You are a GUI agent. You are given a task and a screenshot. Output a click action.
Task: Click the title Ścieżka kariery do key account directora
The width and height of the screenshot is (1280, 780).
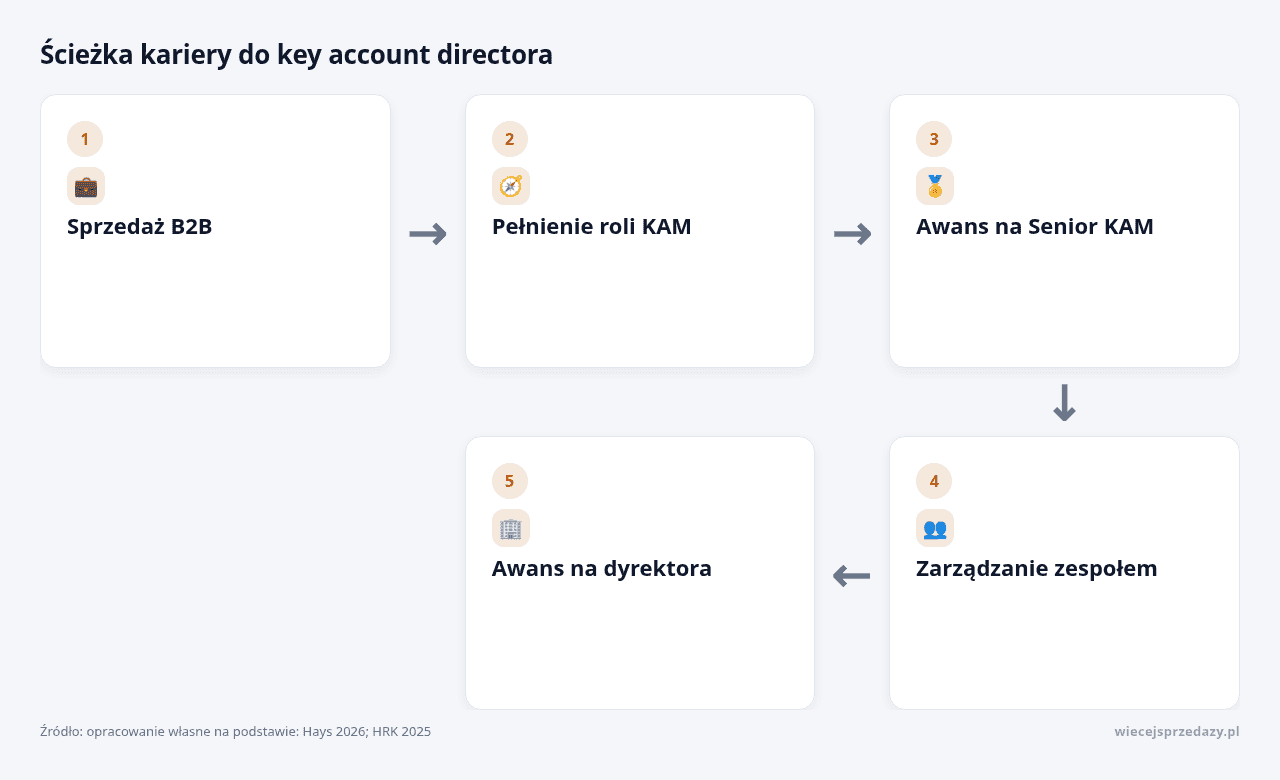[x=296, y=54]
